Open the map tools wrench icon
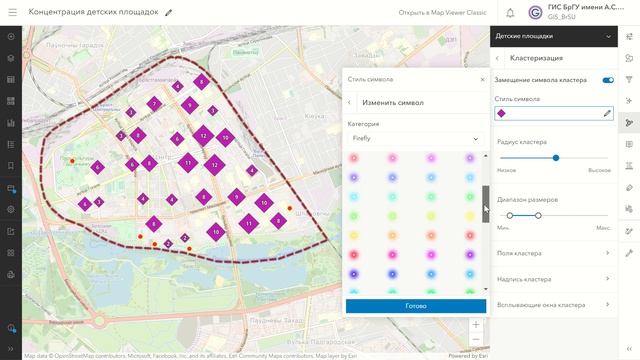Image resolution: width=640 pixels, height=360 pixels. click(x=629, y=253)
